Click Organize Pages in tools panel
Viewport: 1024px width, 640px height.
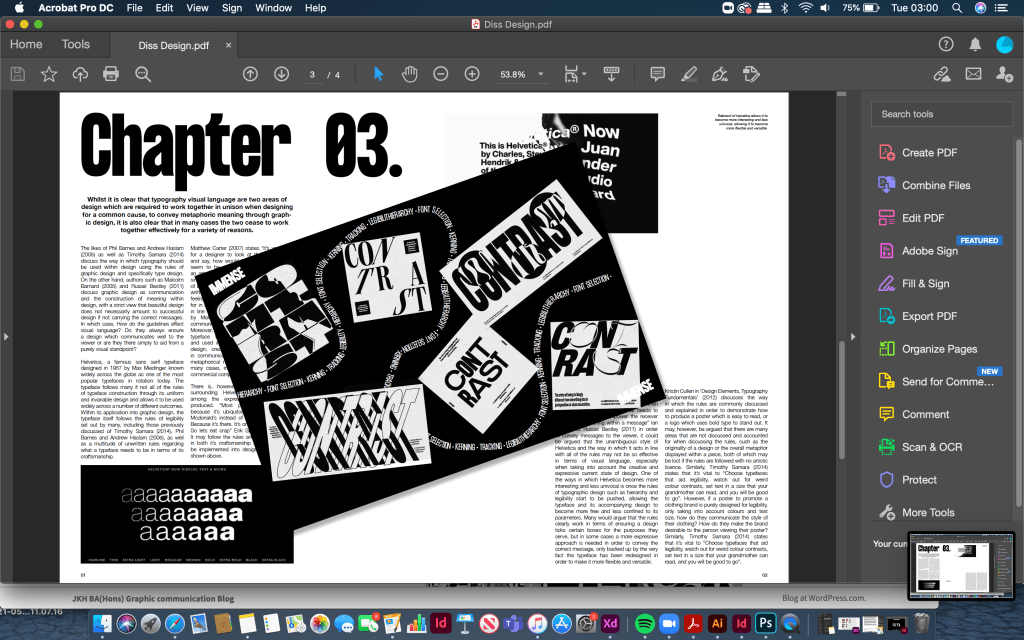(938, 349)
